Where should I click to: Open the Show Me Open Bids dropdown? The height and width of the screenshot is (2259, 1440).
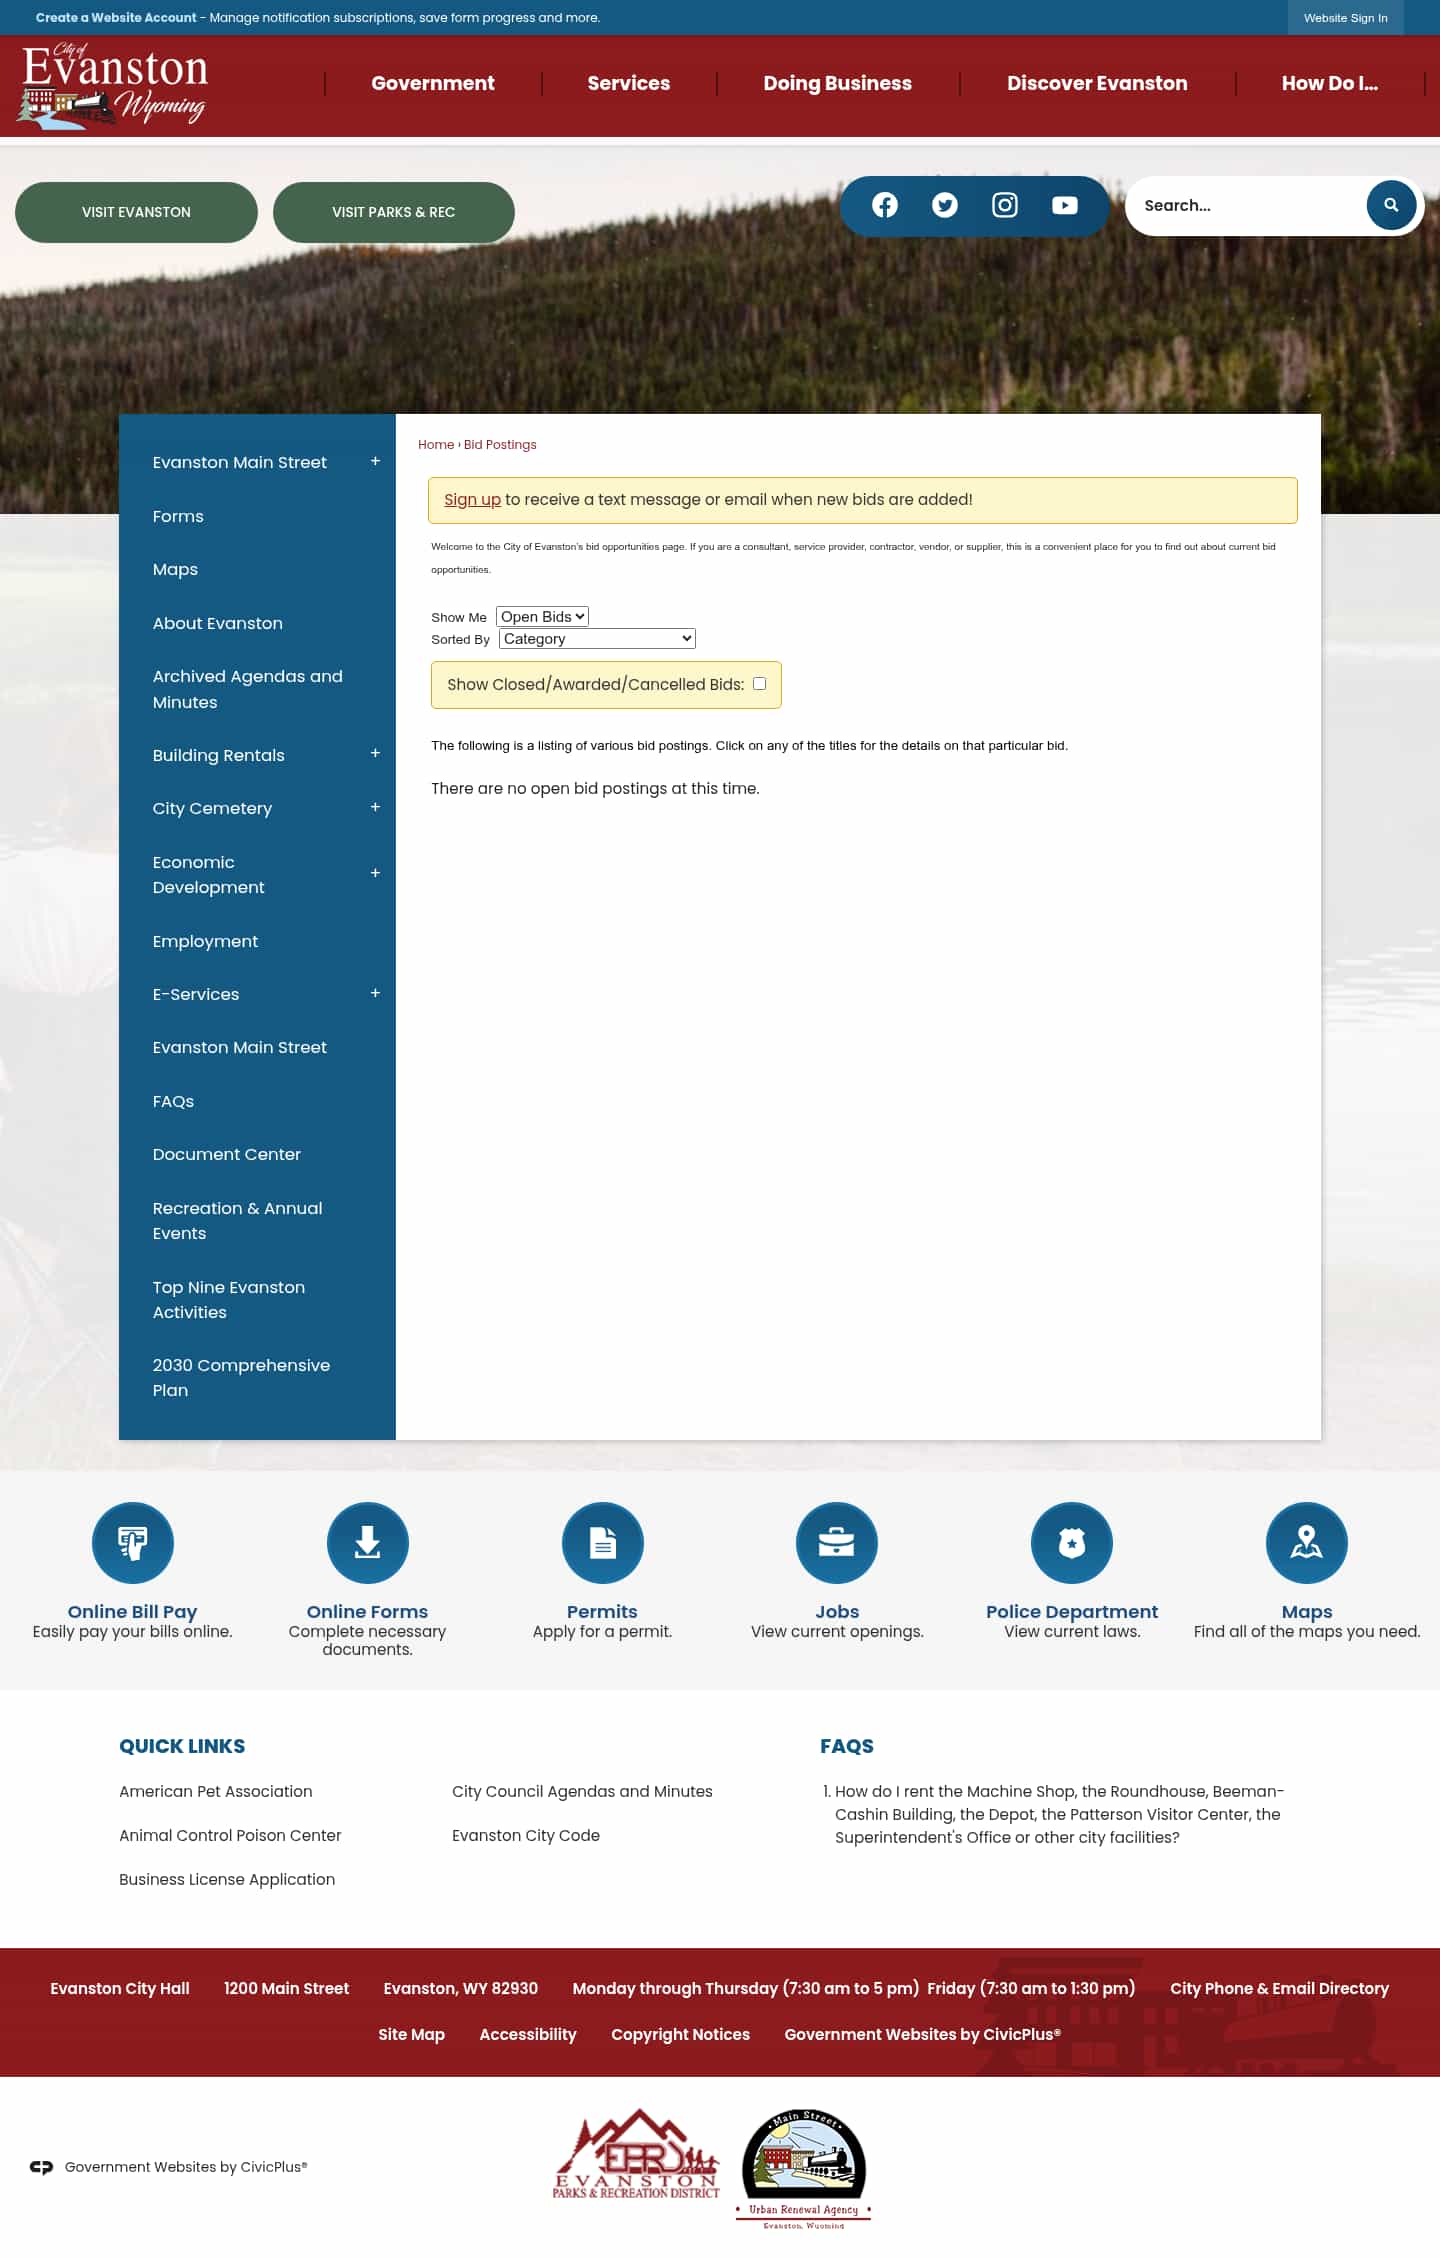(x=542, y=617)
